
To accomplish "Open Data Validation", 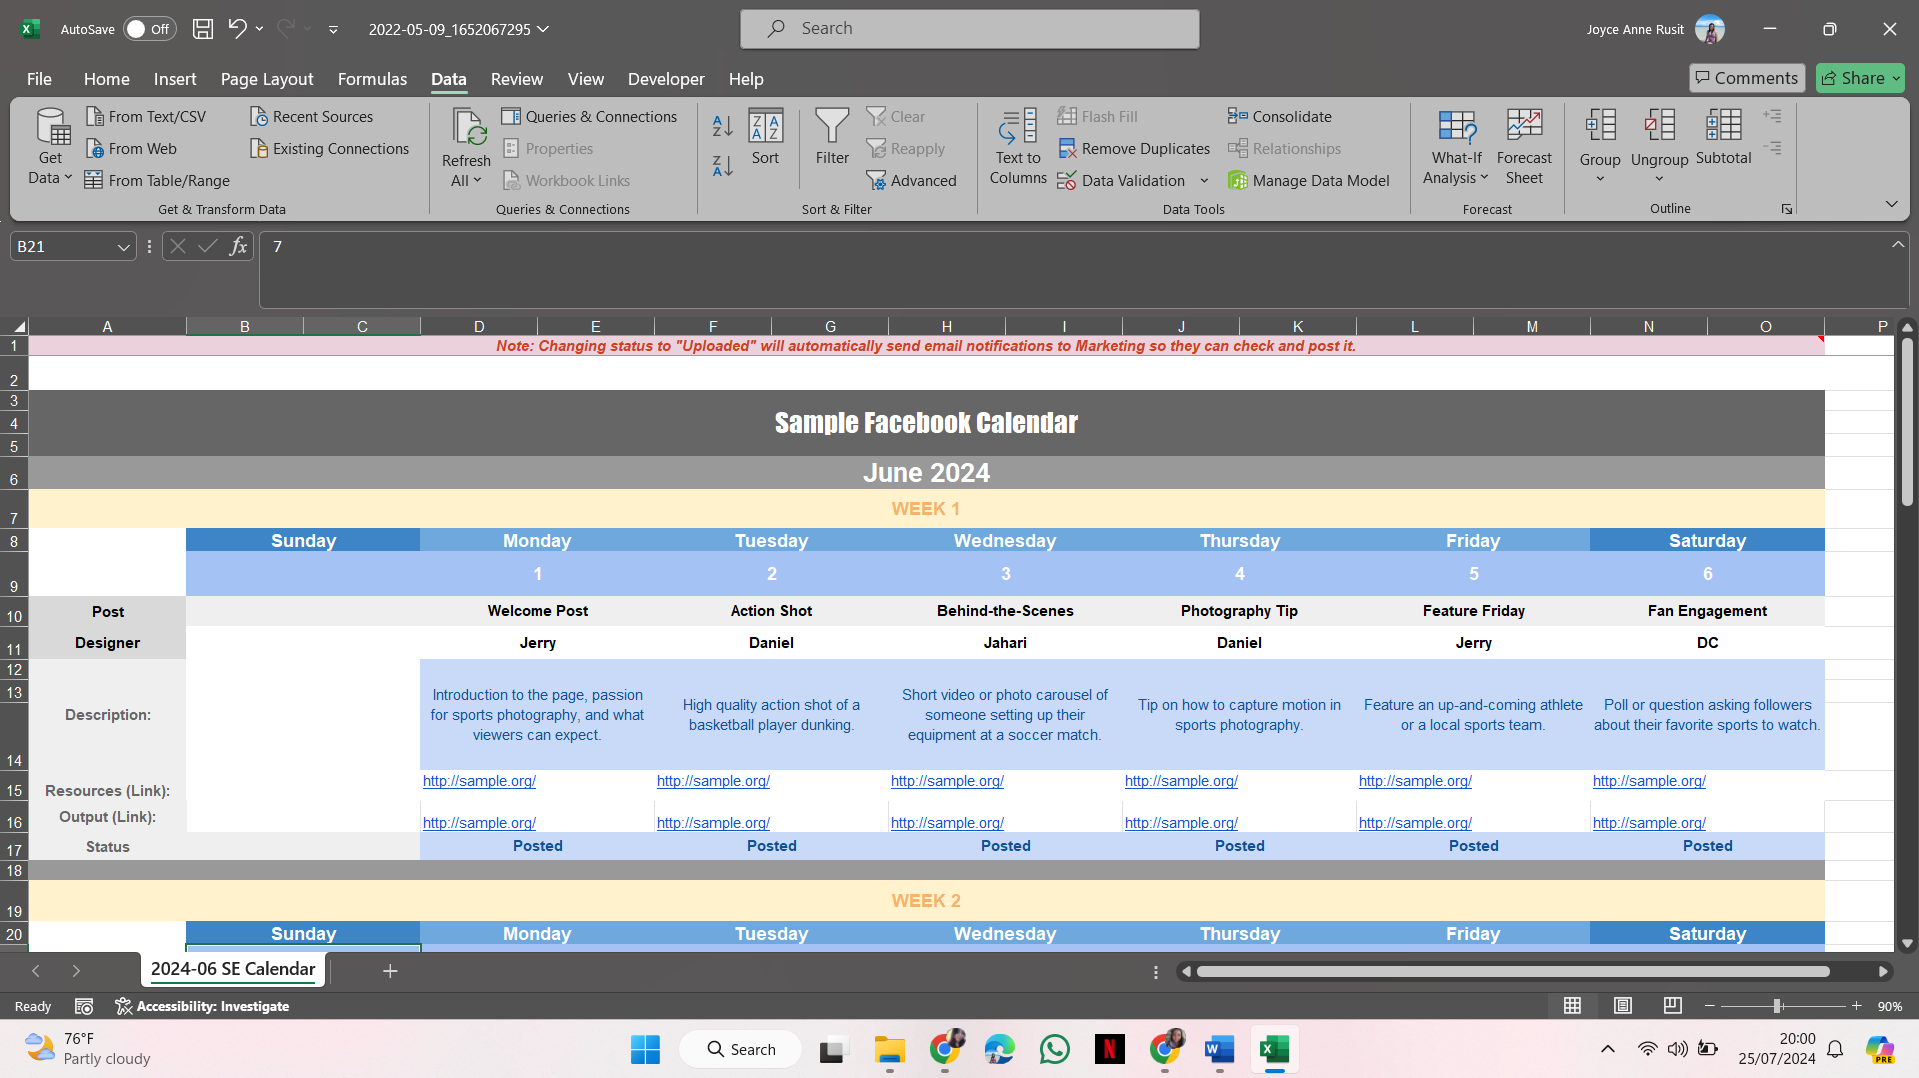I will click(x=1122, y=181).
